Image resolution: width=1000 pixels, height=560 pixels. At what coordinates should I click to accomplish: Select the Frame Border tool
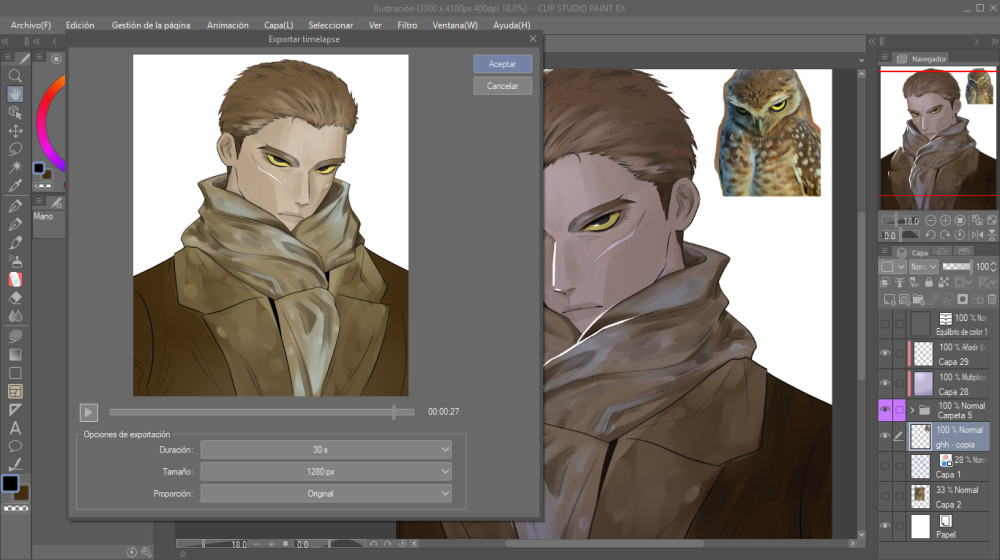(x=15, y=391)
